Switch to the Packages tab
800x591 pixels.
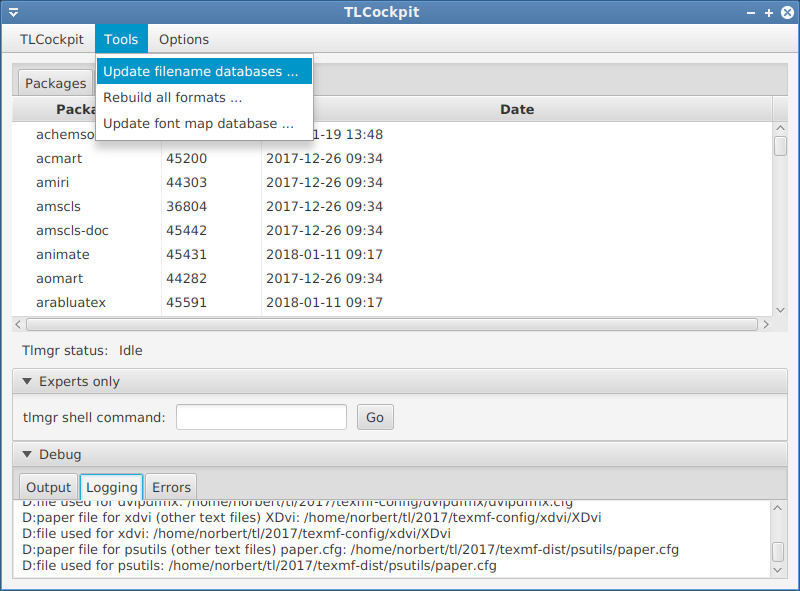[55, 83]
